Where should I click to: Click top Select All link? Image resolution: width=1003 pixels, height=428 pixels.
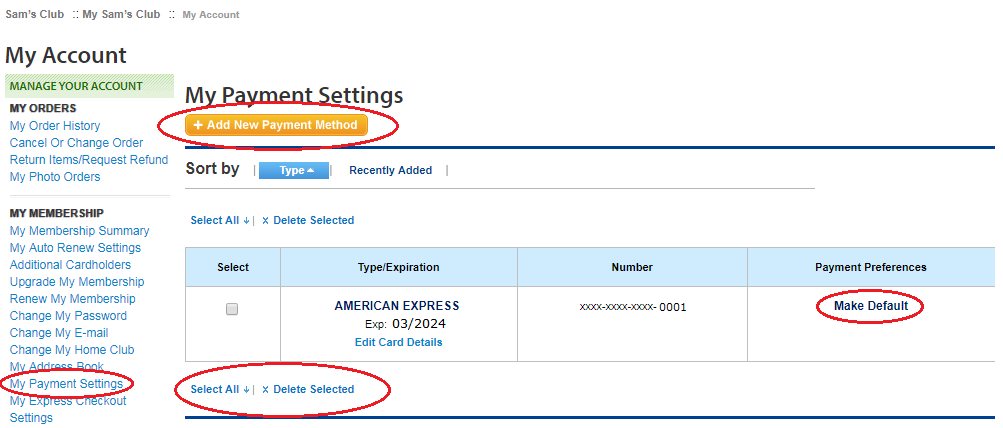point(218,220)
